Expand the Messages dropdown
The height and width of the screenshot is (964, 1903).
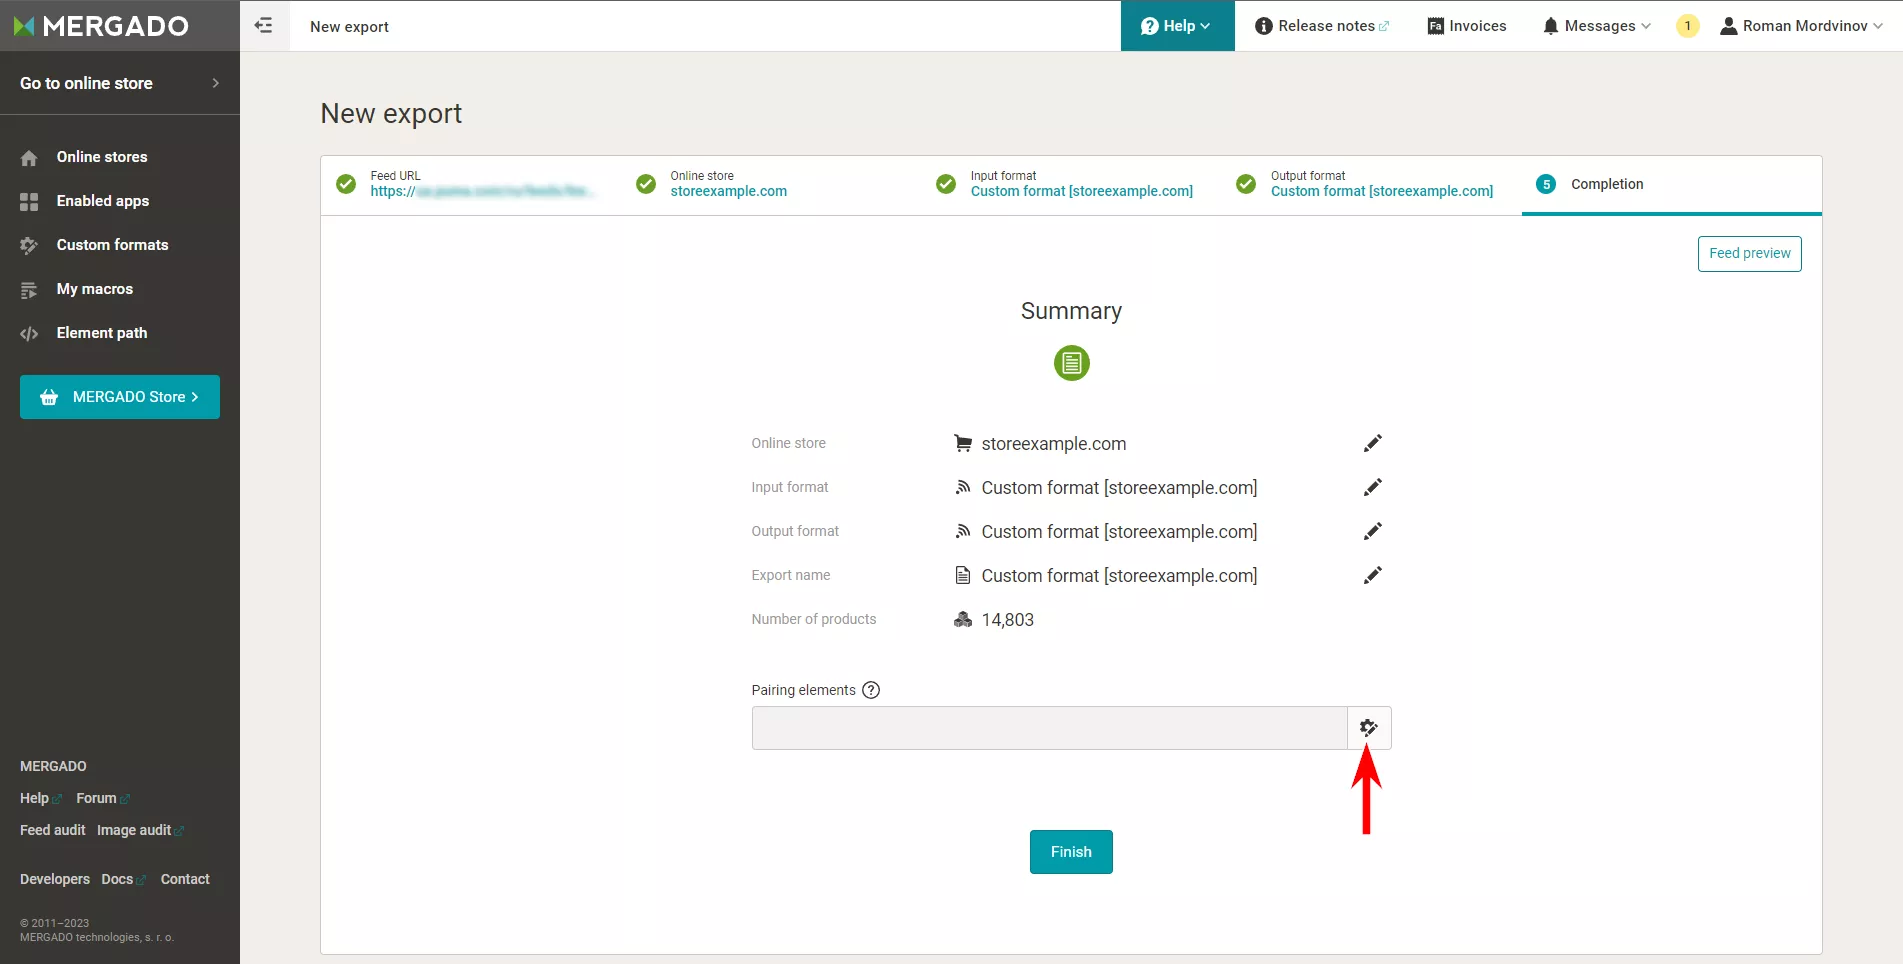pos(1597,26)
